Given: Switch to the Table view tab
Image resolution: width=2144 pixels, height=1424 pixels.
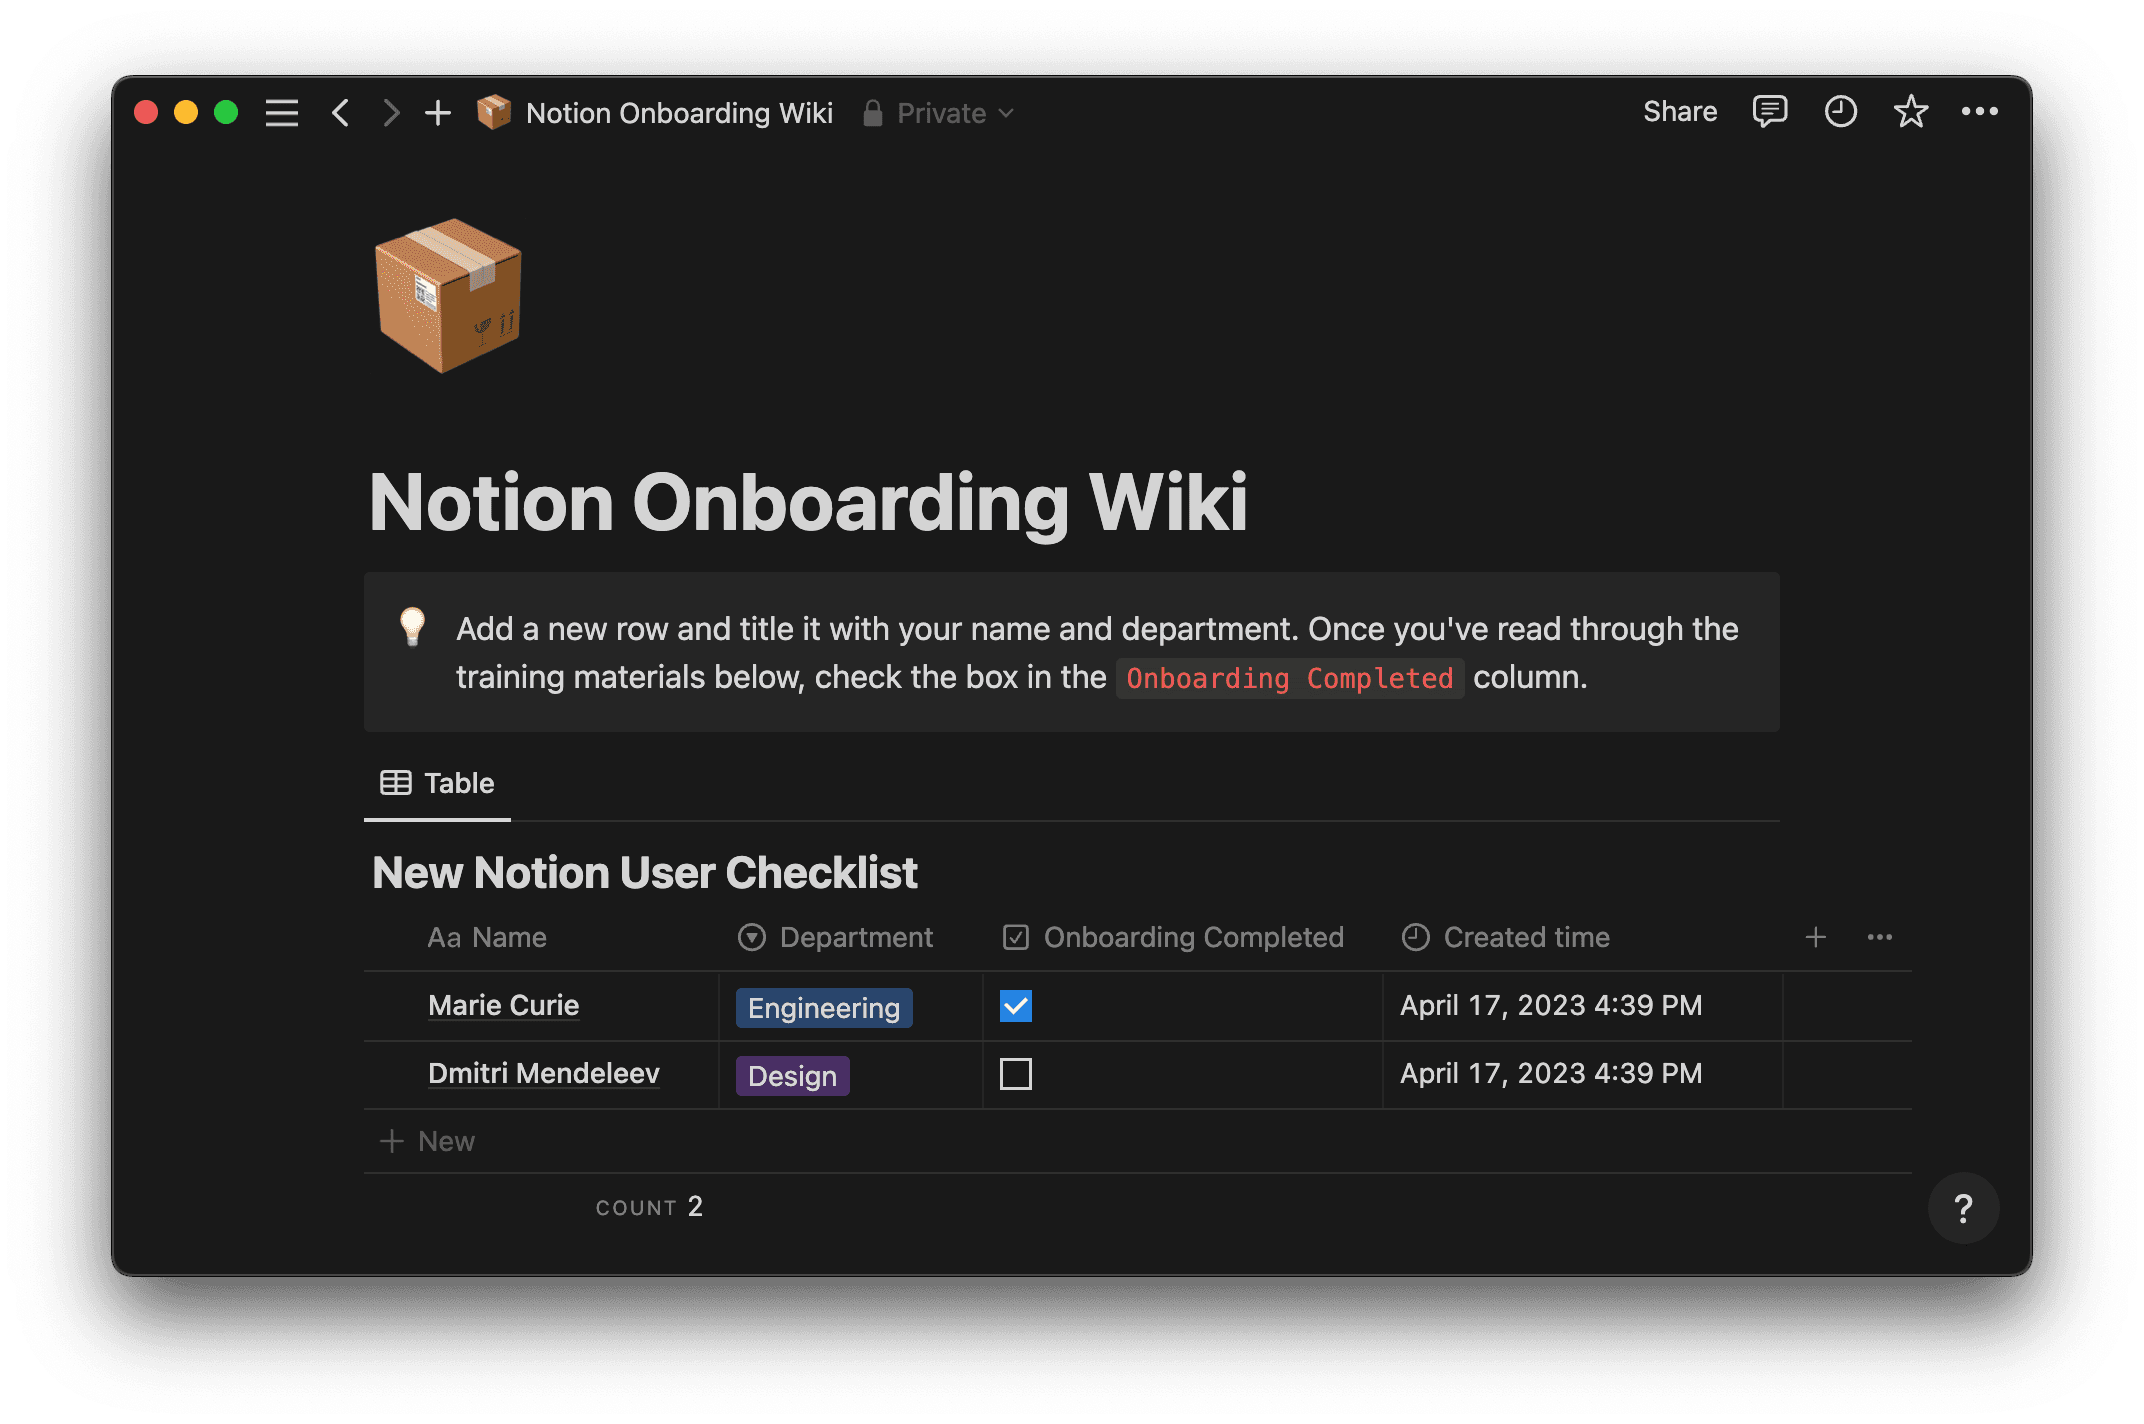Looking at the screenshot, I should [x=437, y=783].
